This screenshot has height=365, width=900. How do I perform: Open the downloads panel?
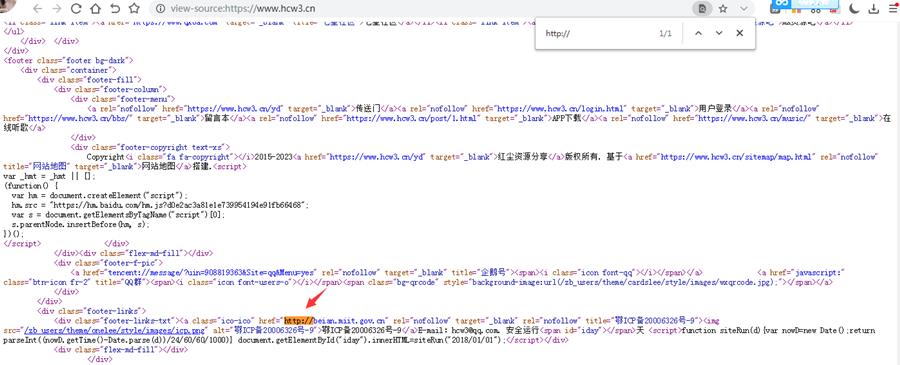[874, 9]
